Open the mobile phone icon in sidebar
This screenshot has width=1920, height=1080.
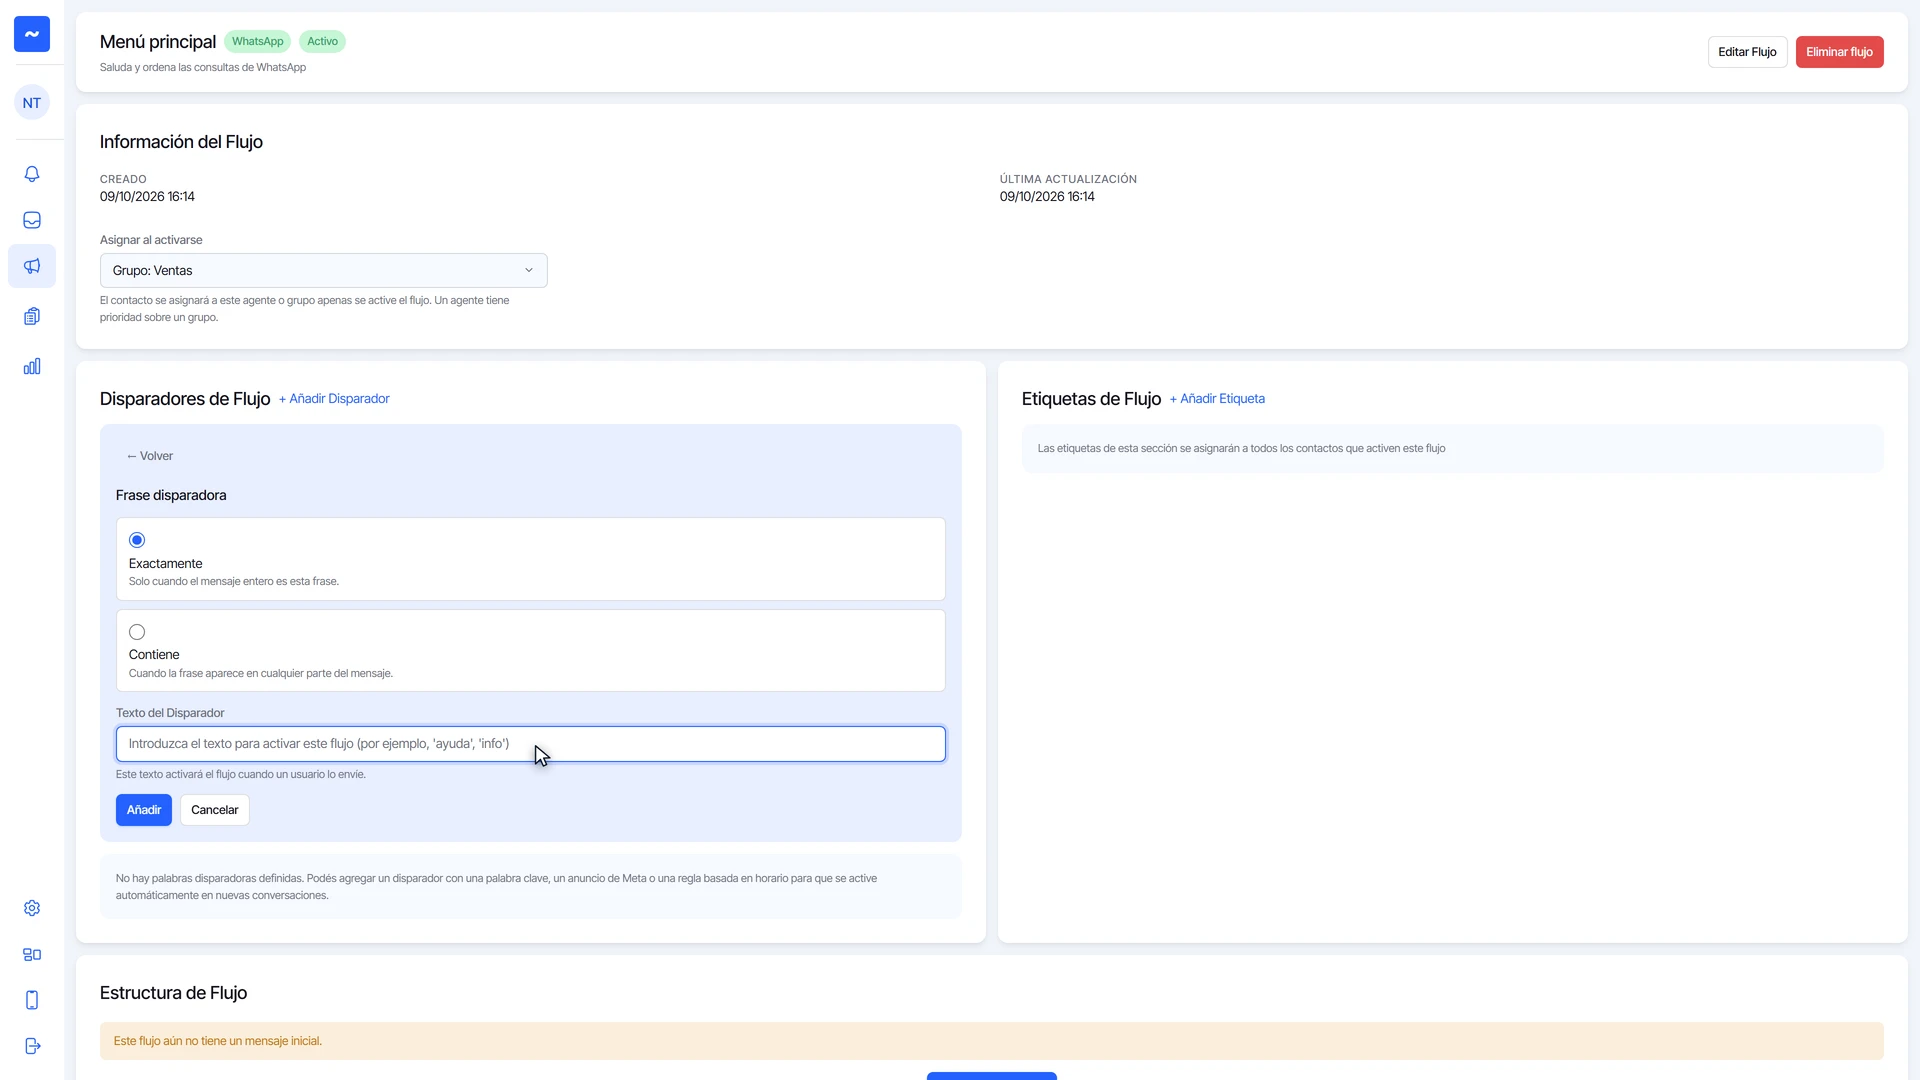(x=32, y=1000)
